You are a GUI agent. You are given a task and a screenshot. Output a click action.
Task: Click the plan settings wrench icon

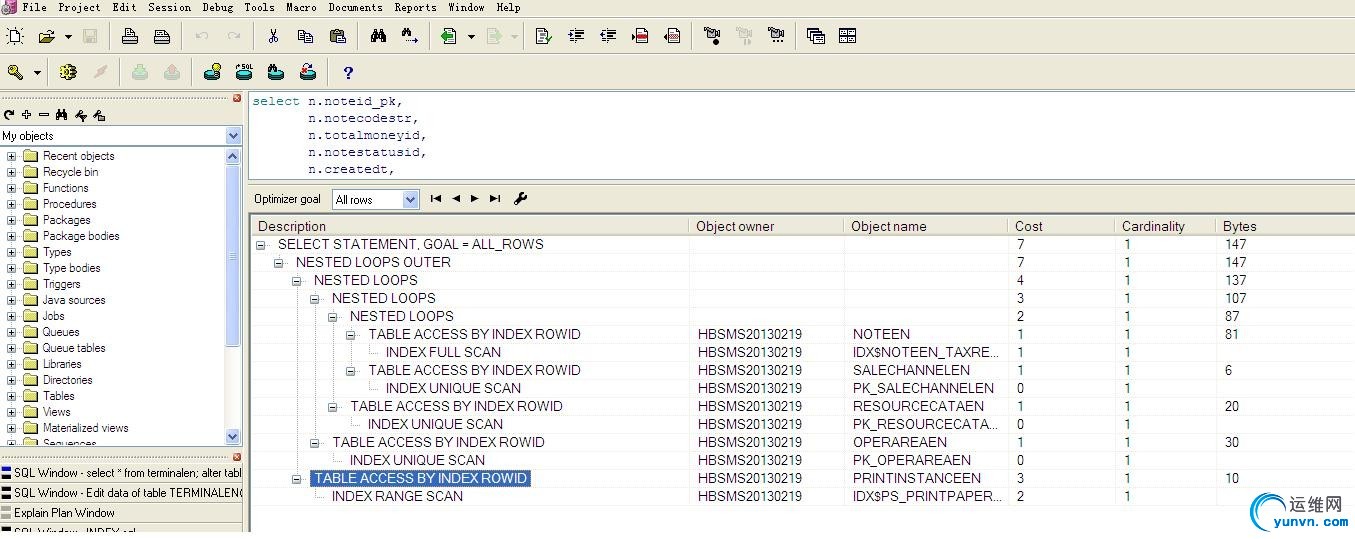coord(521,199)
